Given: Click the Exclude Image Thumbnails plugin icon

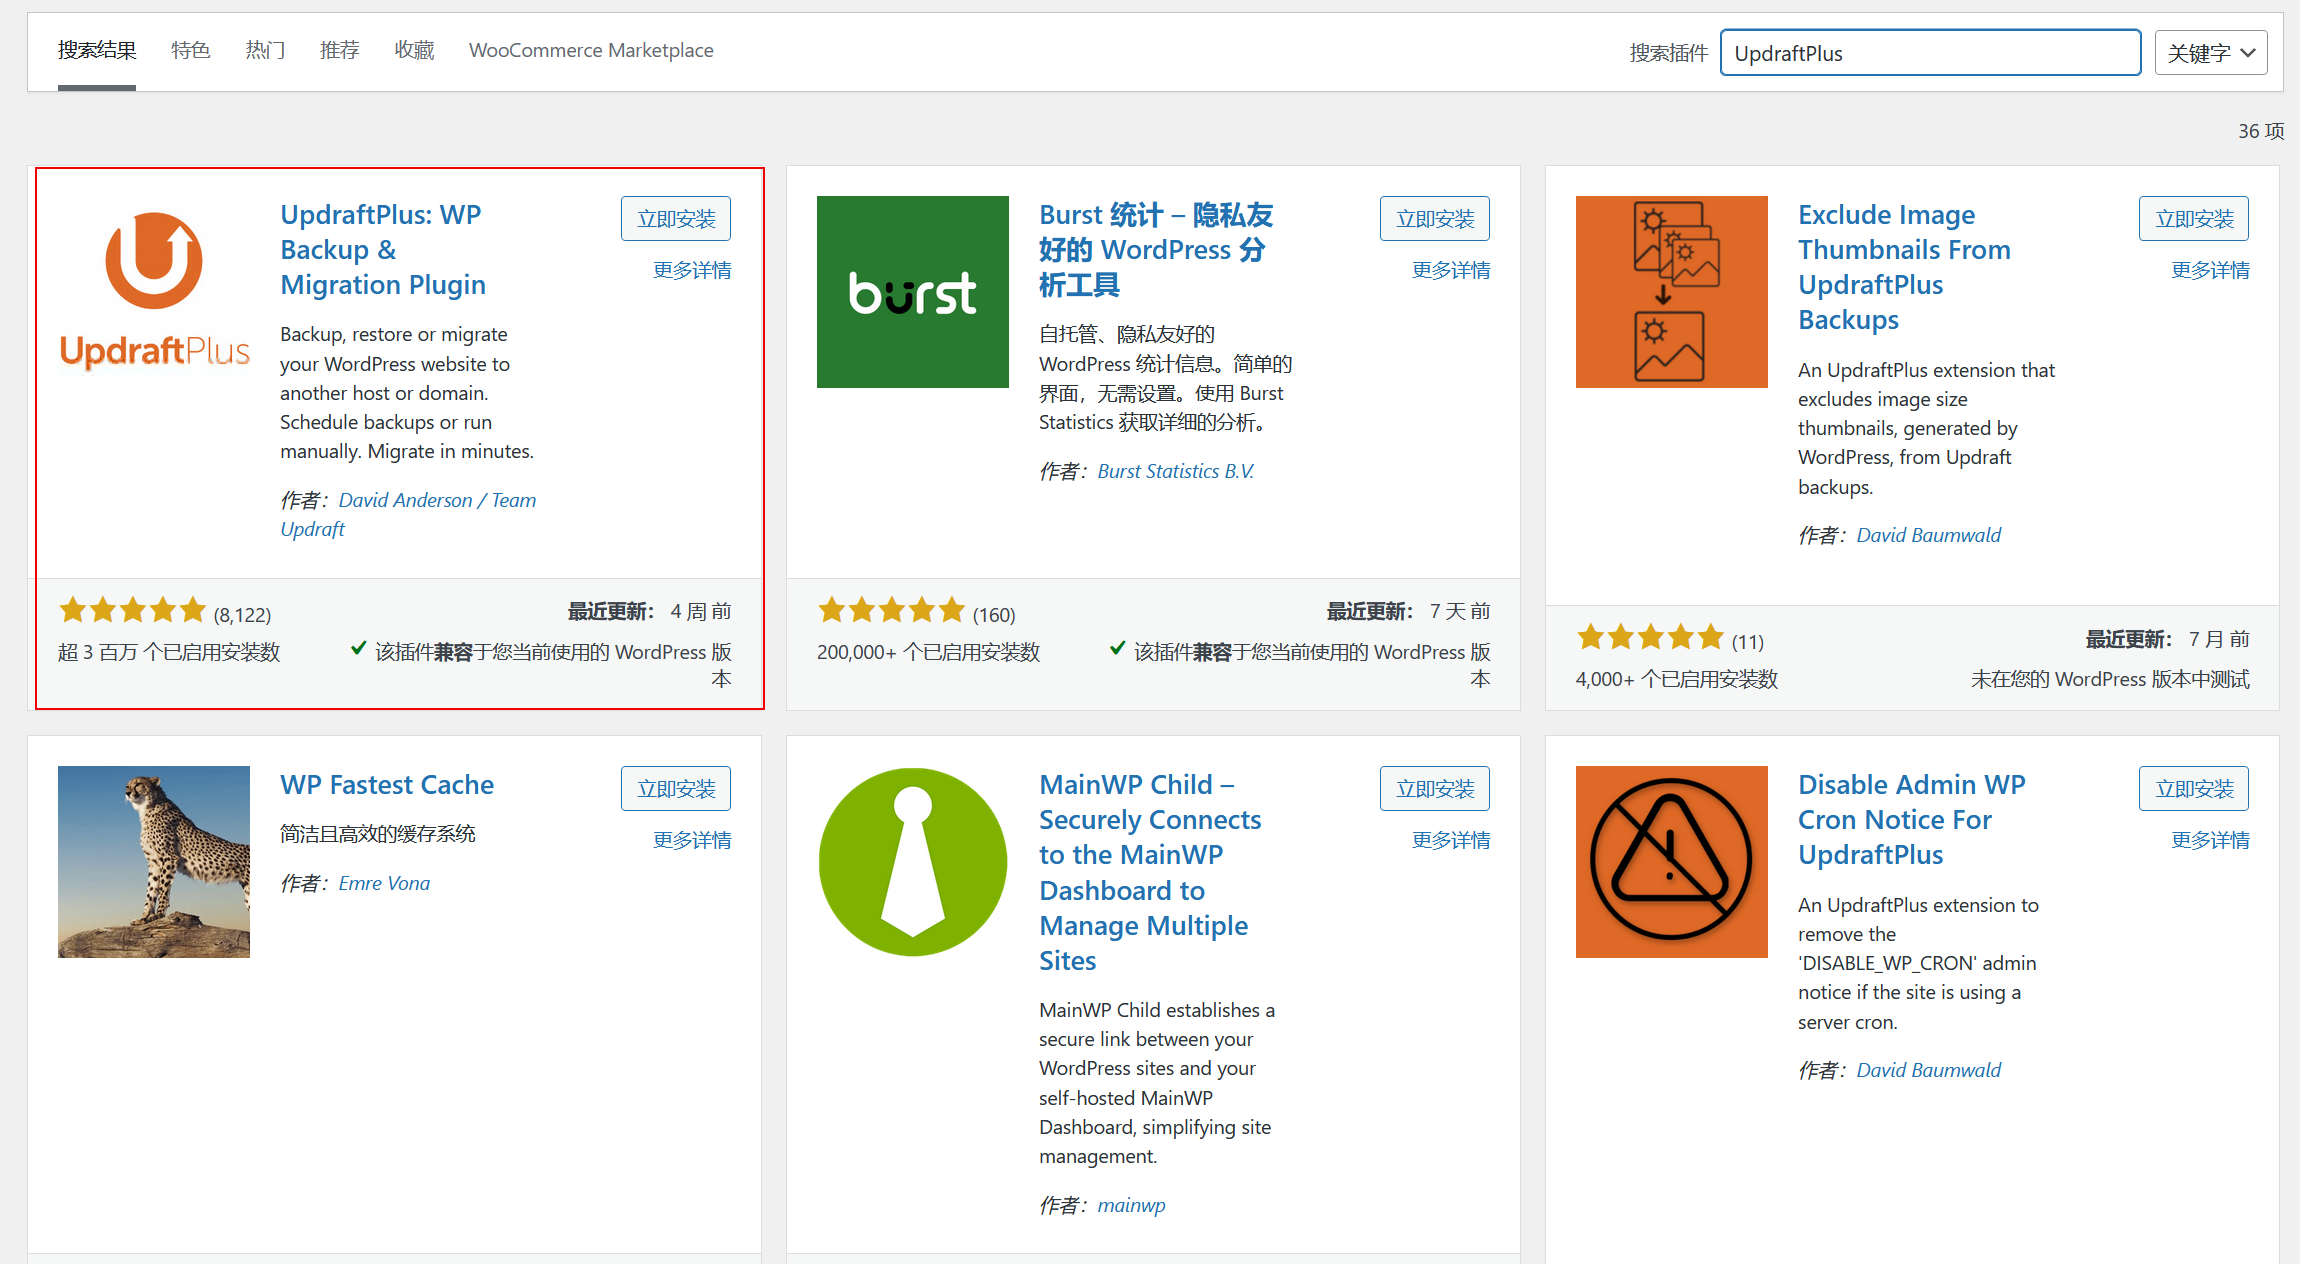Looking at the screenshot, I should point(1671,291).
